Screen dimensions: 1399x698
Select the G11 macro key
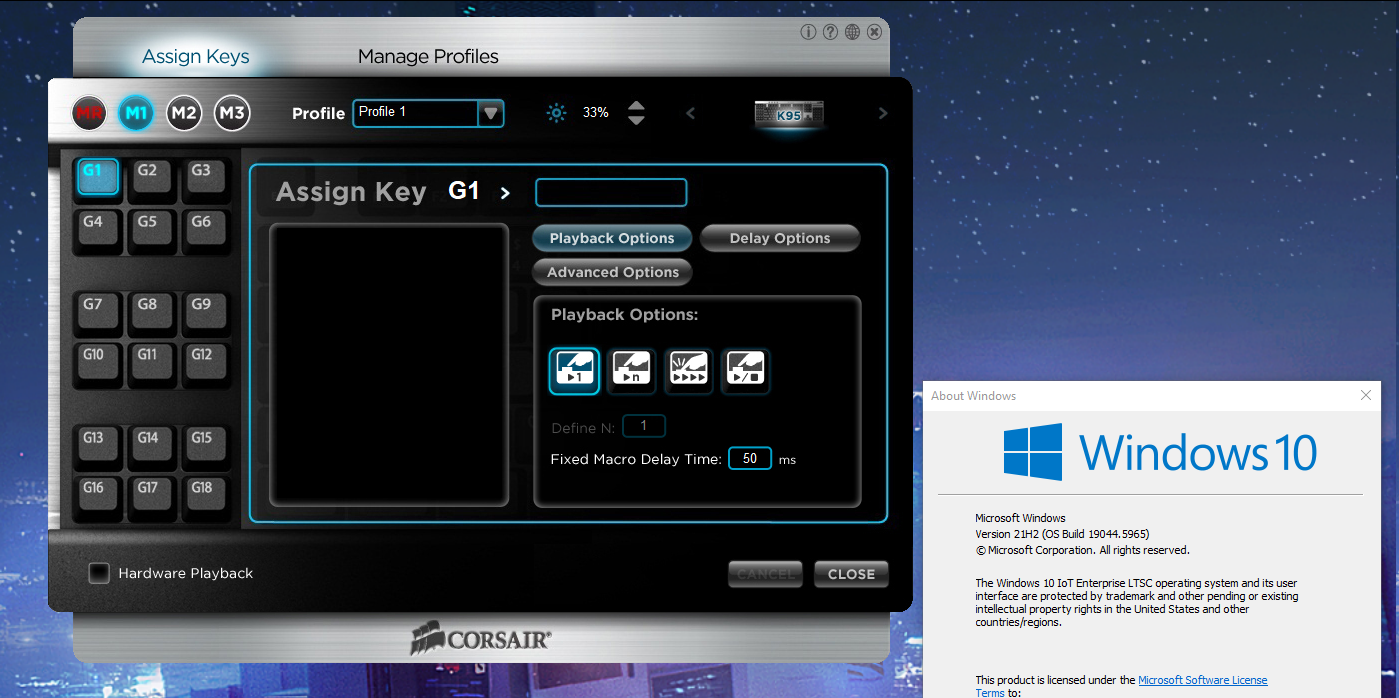[x=151, y=361]
